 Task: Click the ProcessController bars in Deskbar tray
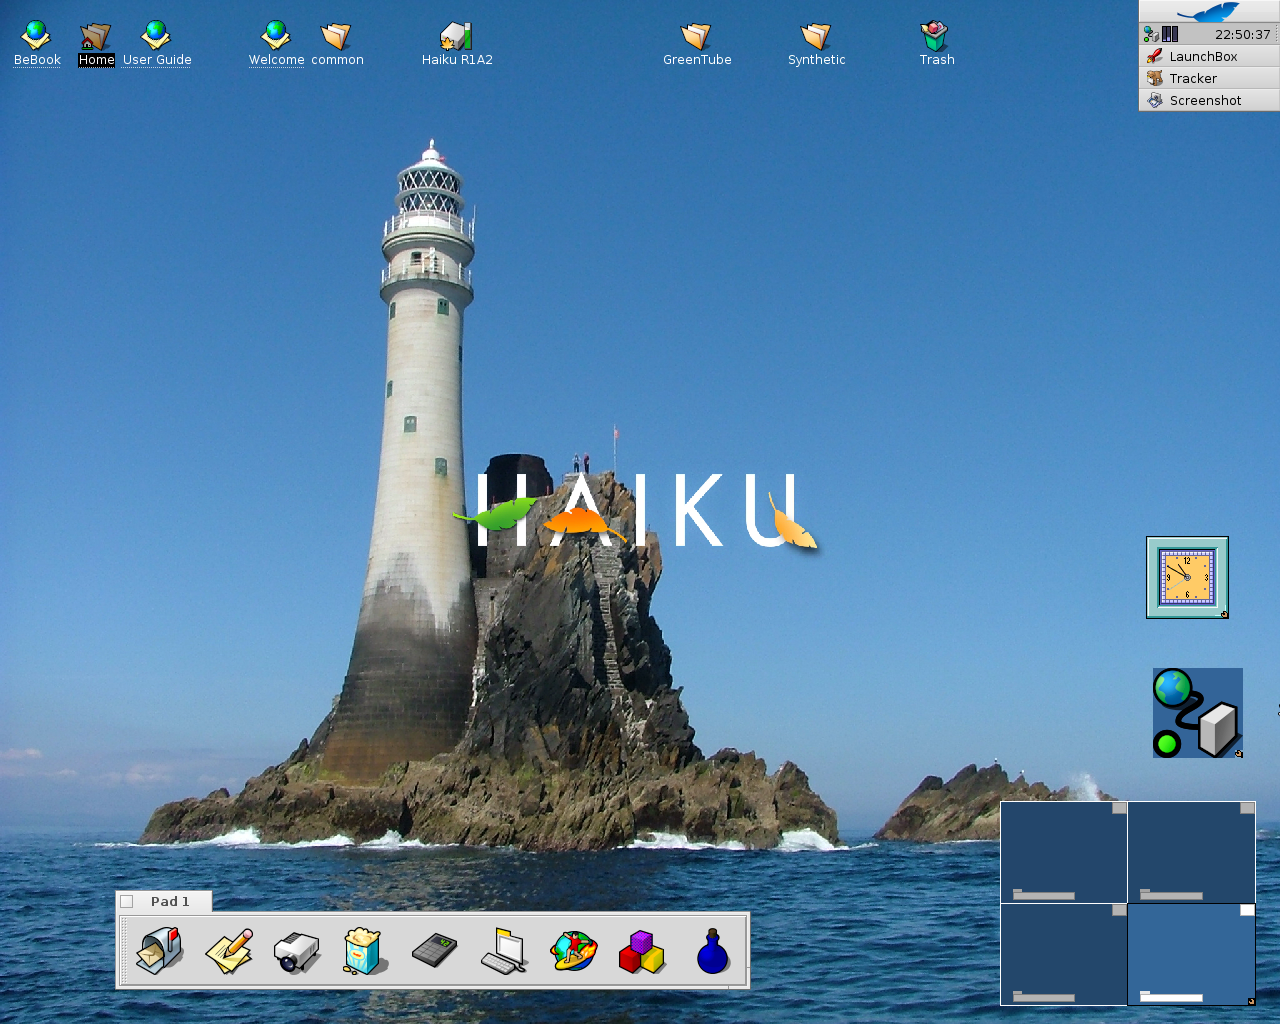[1170, 34]
